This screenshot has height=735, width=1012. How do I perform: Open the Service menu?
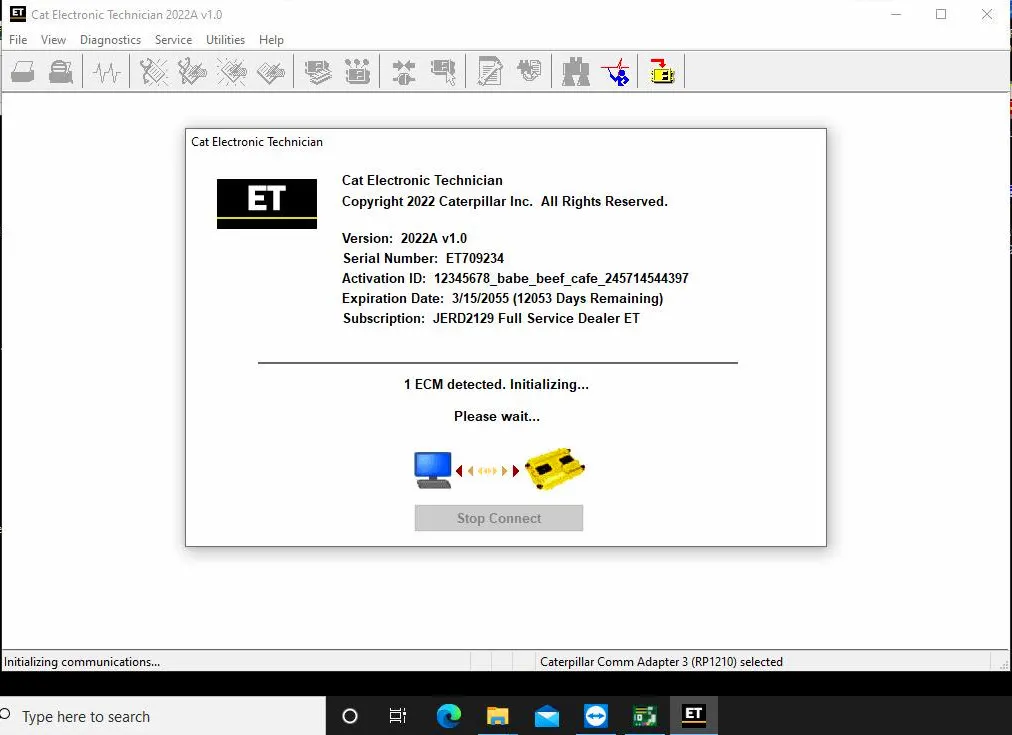click(x=173, y=40)
